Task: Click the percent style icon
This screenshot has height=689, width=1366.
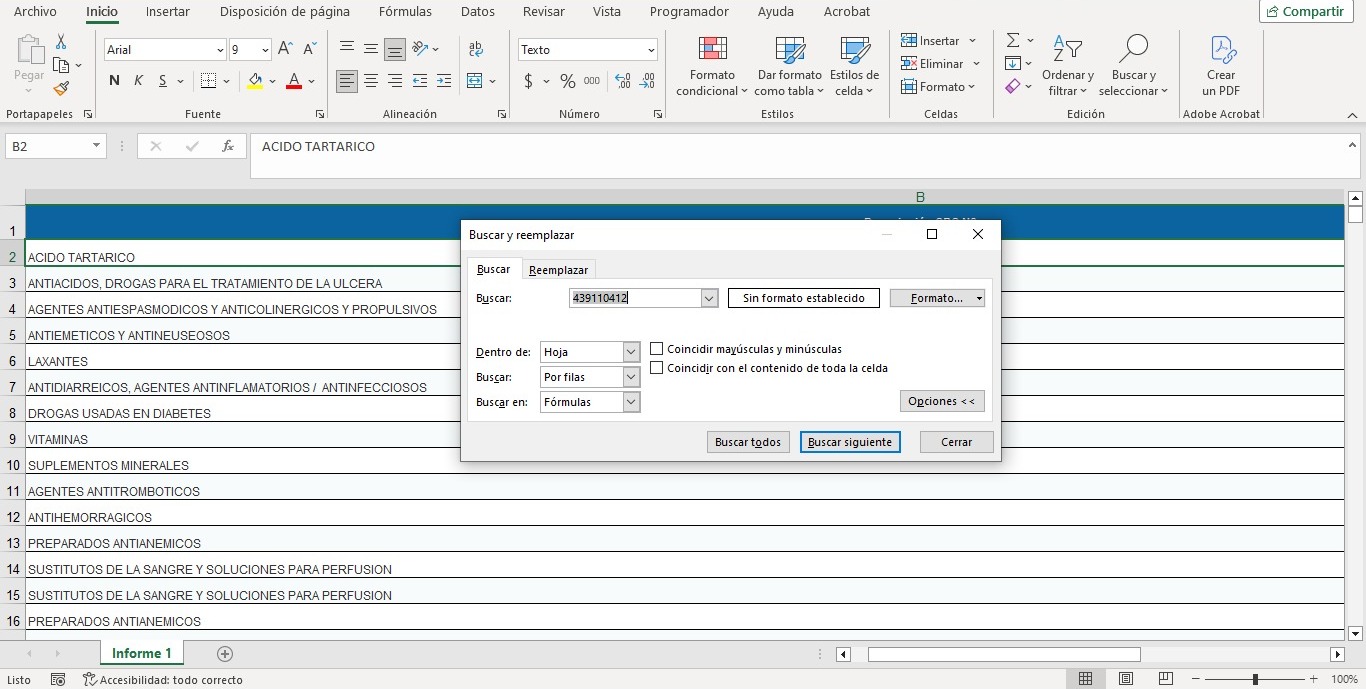Action: [567, 81]
